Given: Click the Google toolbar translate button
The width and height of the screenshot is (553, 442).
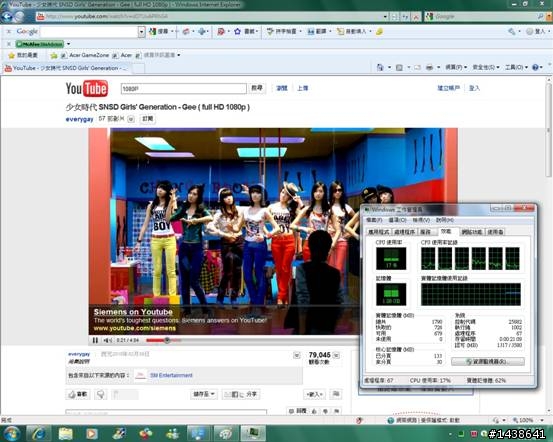Looking at the screenshot, I should 318,32.
